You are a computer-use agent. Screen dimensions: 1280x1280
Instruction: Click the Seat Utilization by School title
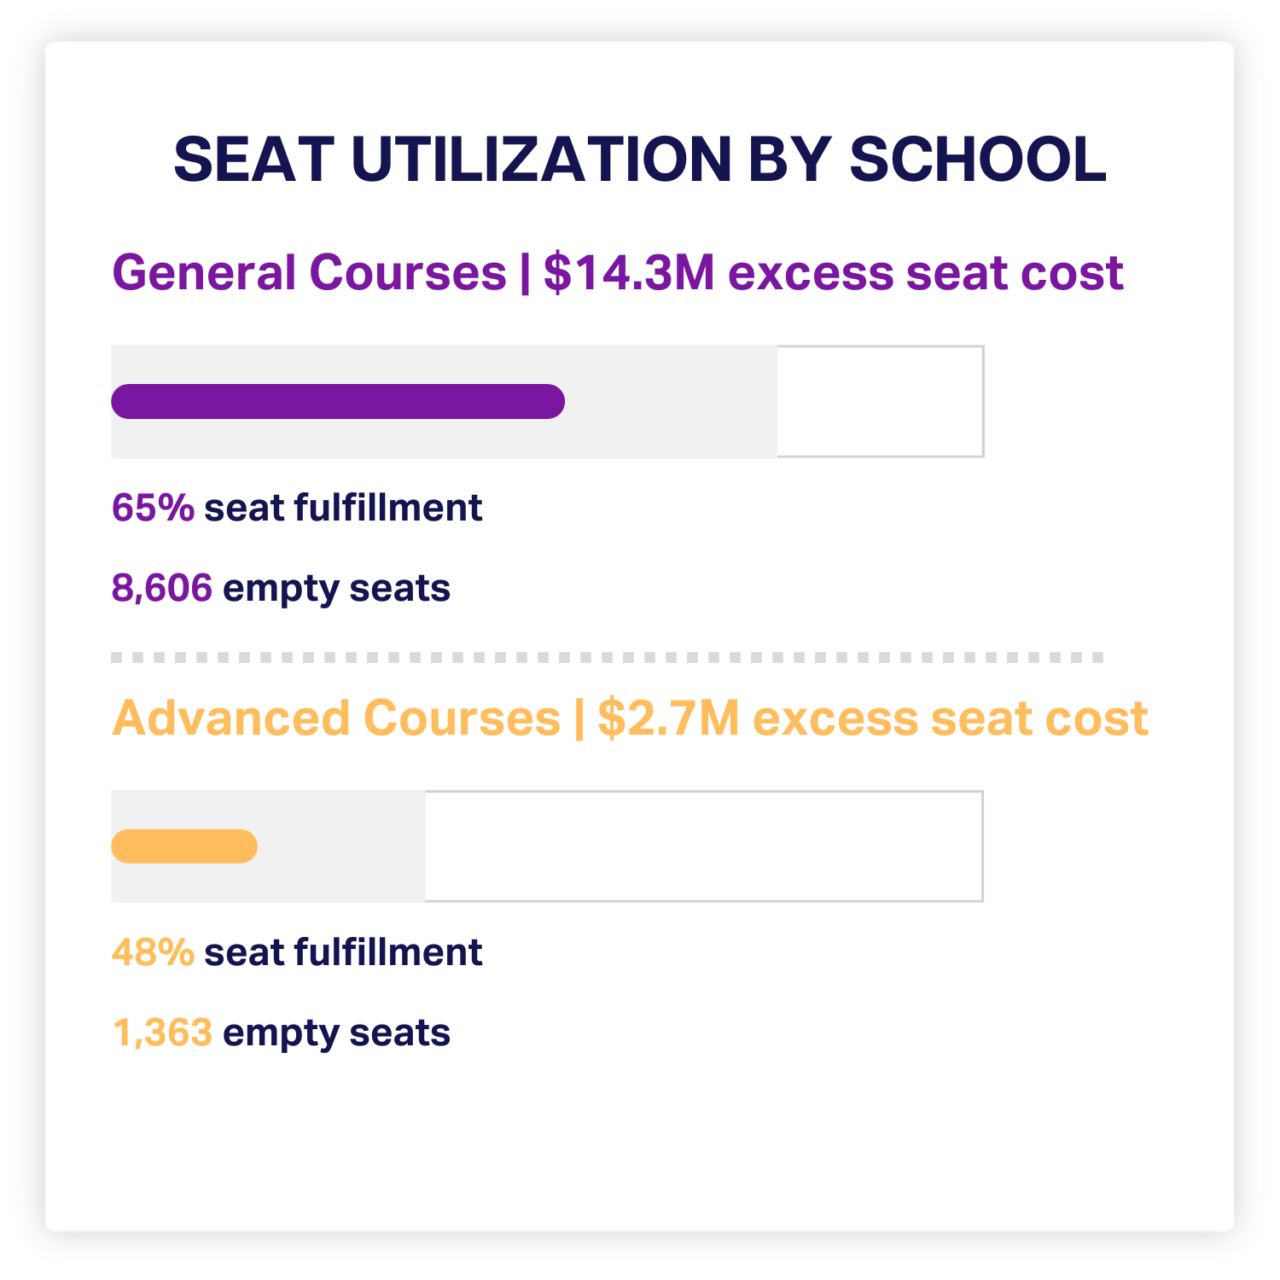click(x=640, y=160)
